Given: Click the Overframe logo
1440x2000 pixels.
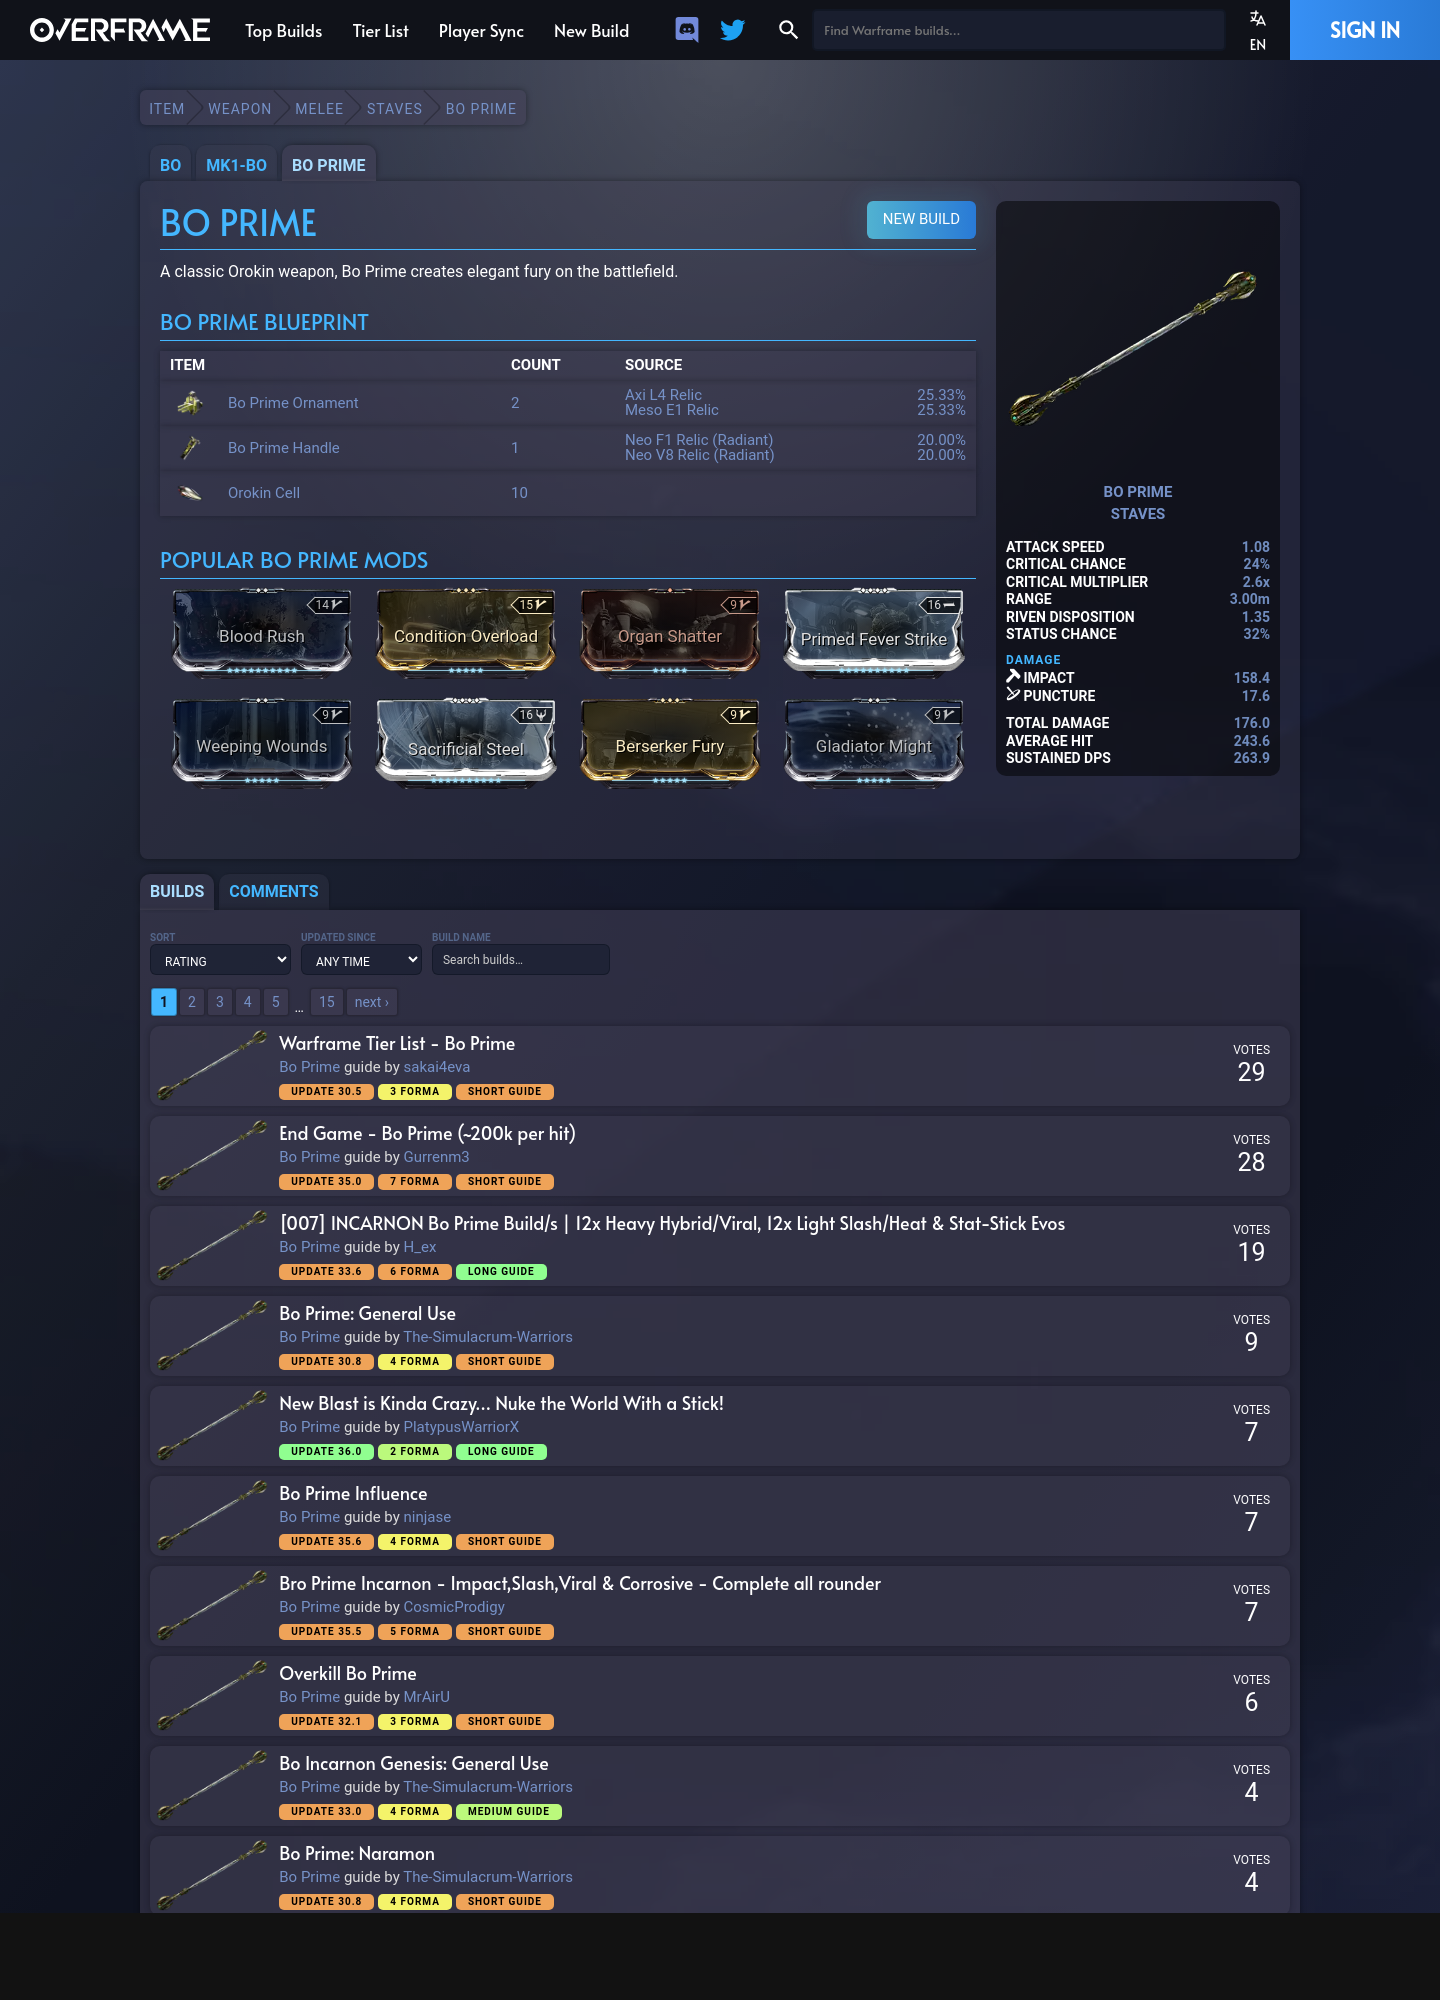Looking at the screenshot, I should pos(120,30).
